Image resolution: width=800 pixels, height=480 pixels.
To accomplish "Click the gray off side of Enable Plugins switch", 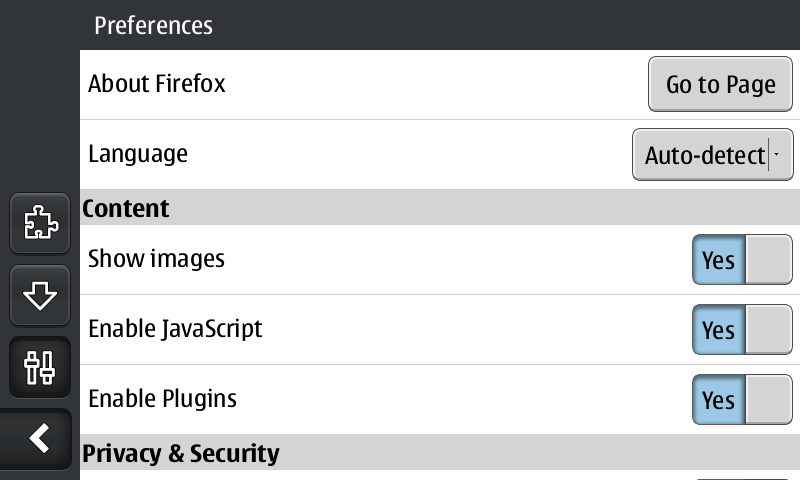I will point(768,400).
